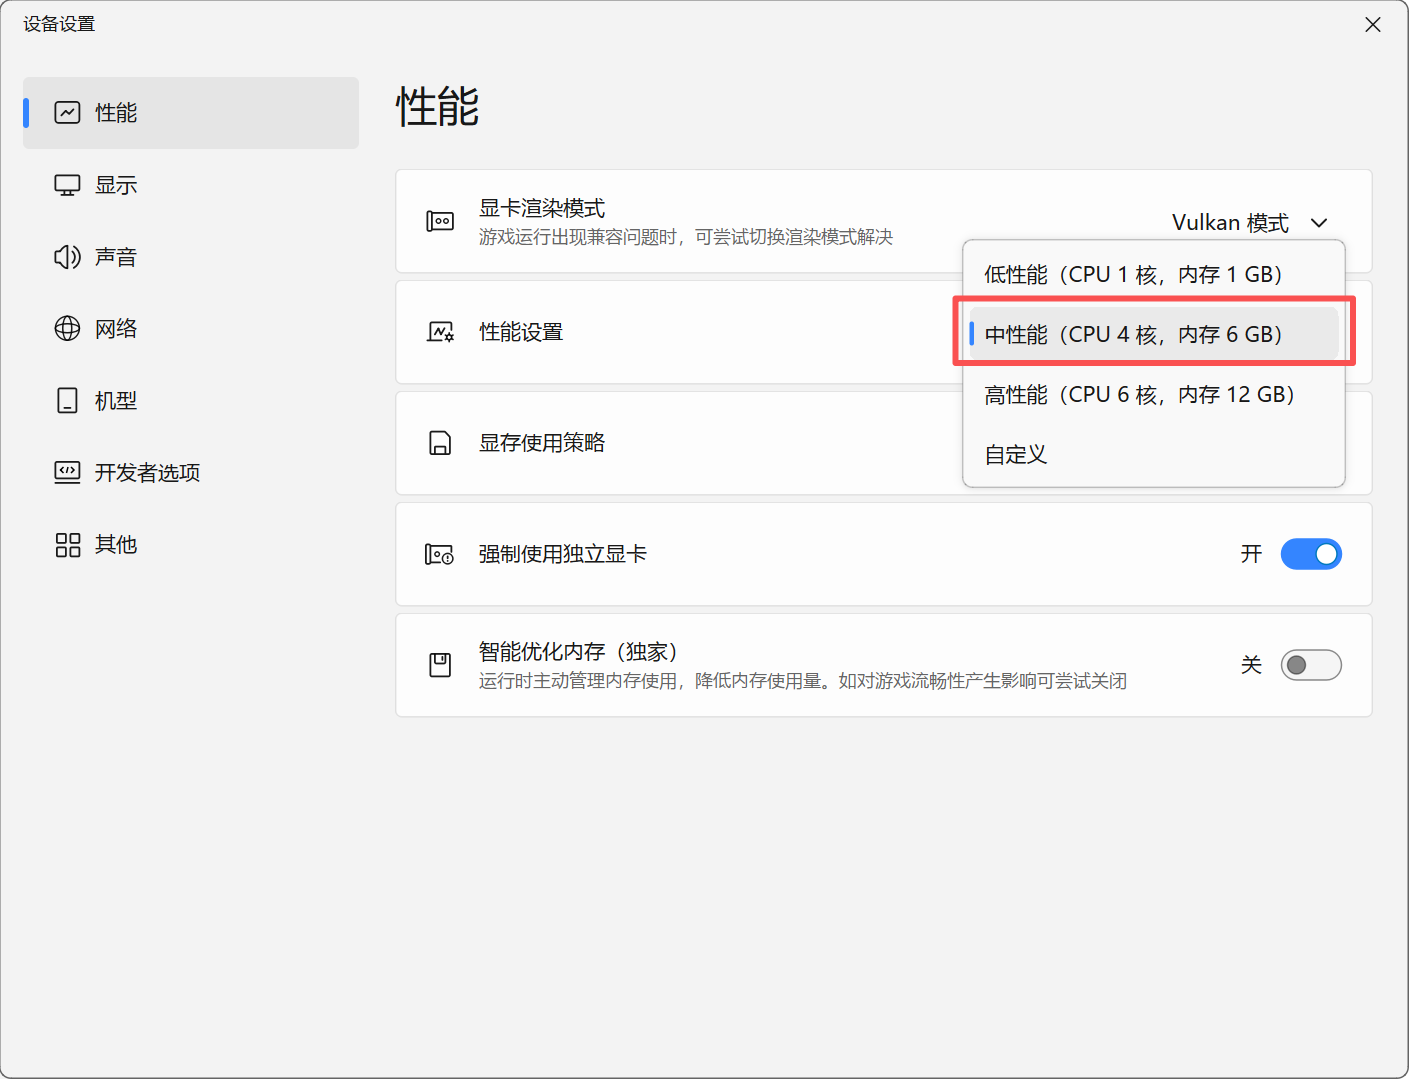Click the 游戏运行出现兼容问题时 description text
The image size is (1409, 1079).
click(x=686, y=237)
